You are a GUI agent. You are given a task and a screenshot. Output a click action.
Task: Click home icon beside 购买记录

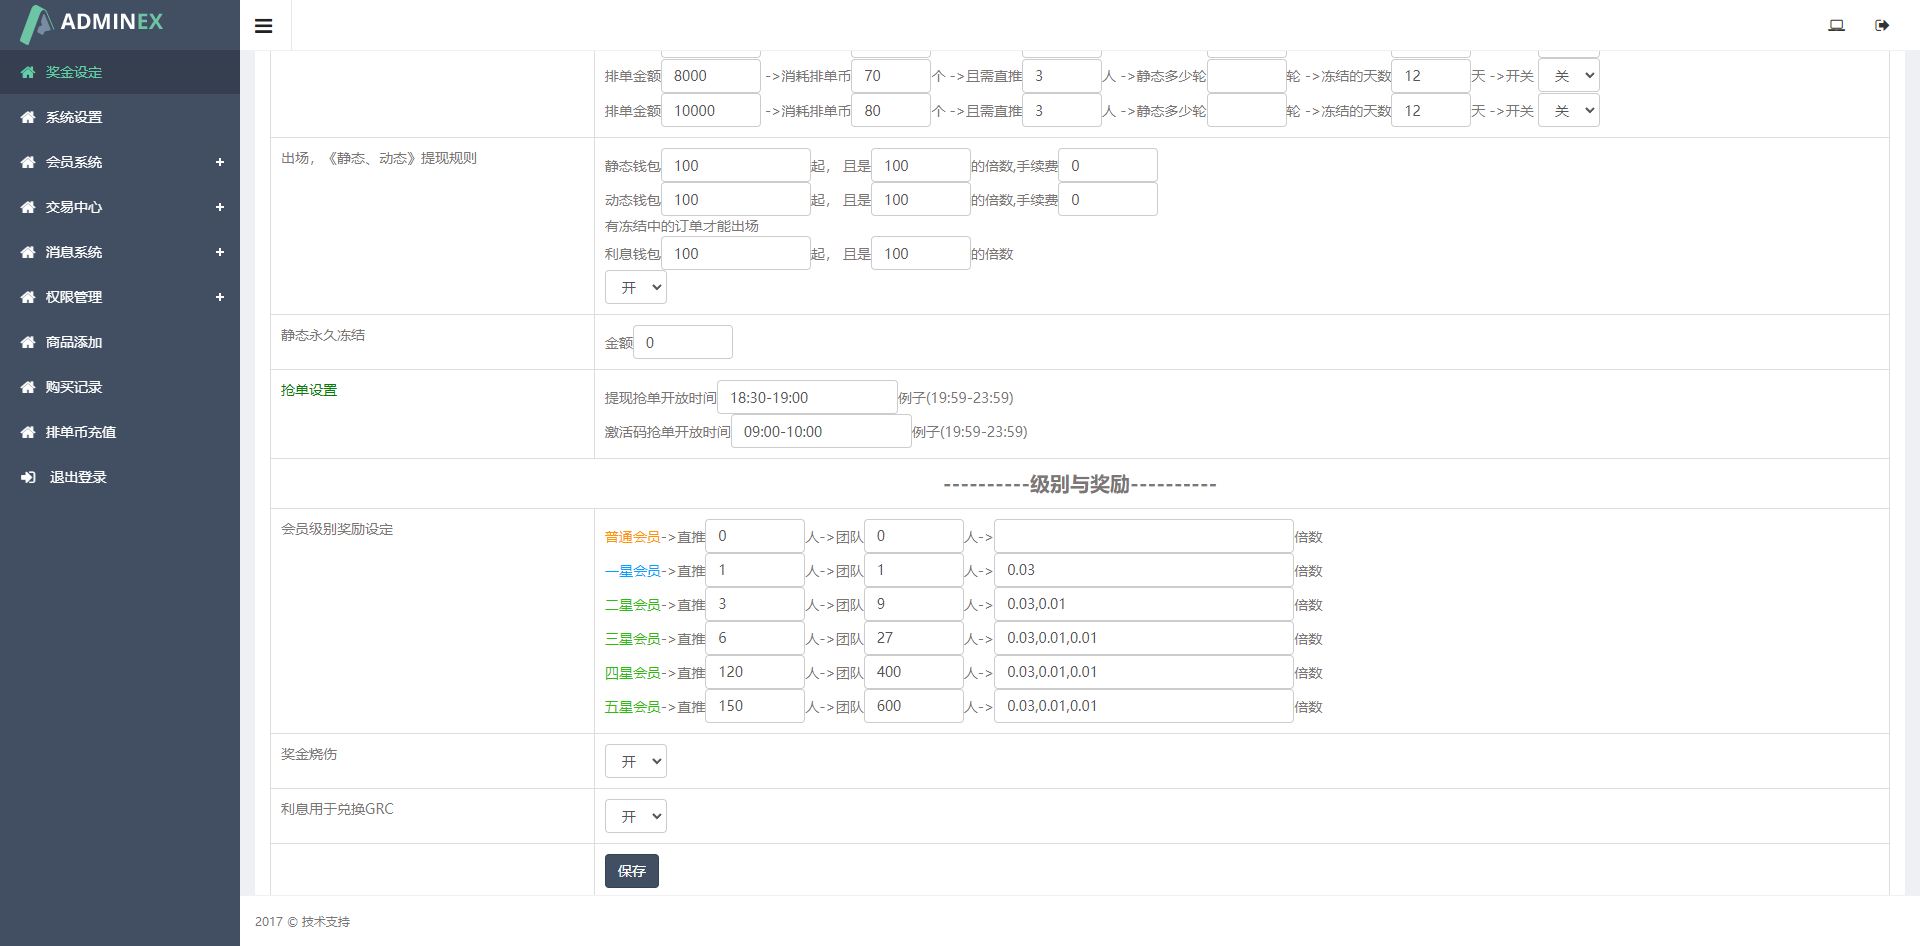[x=28, y=387]
